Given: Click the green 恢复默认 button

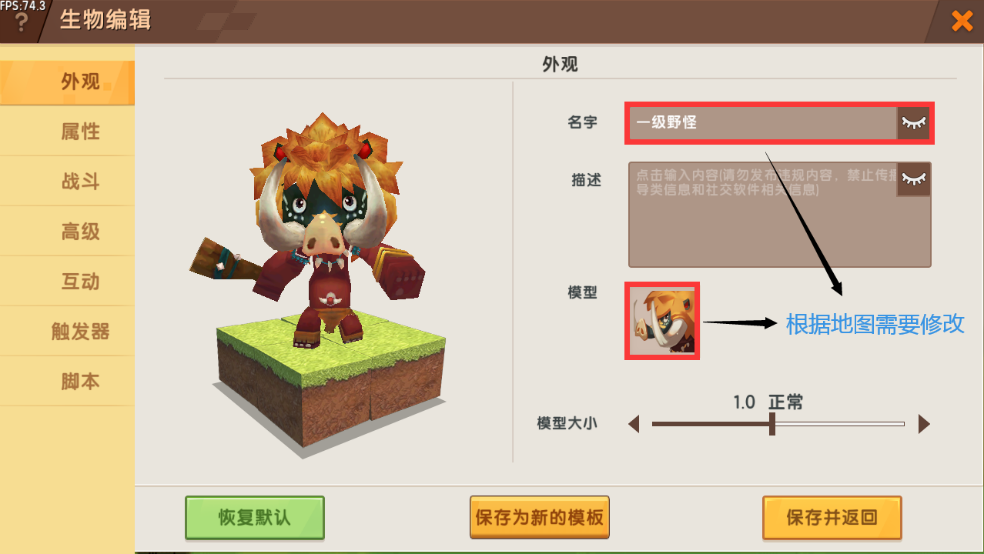Looking at the screenshot, I should tap(255, 518).
